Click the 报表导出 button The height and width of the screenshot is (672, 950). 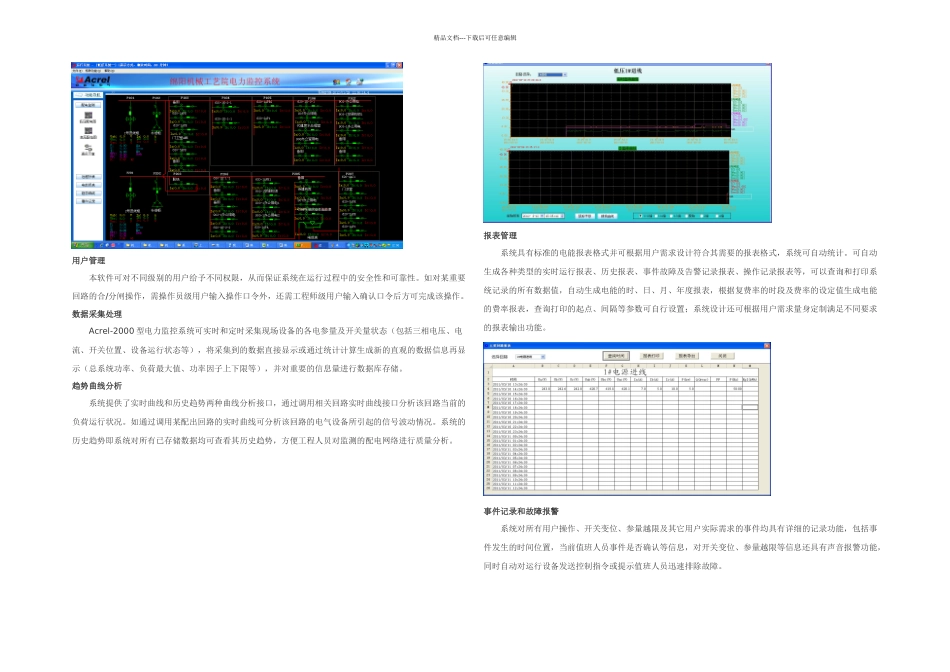[x=686, y=356]
